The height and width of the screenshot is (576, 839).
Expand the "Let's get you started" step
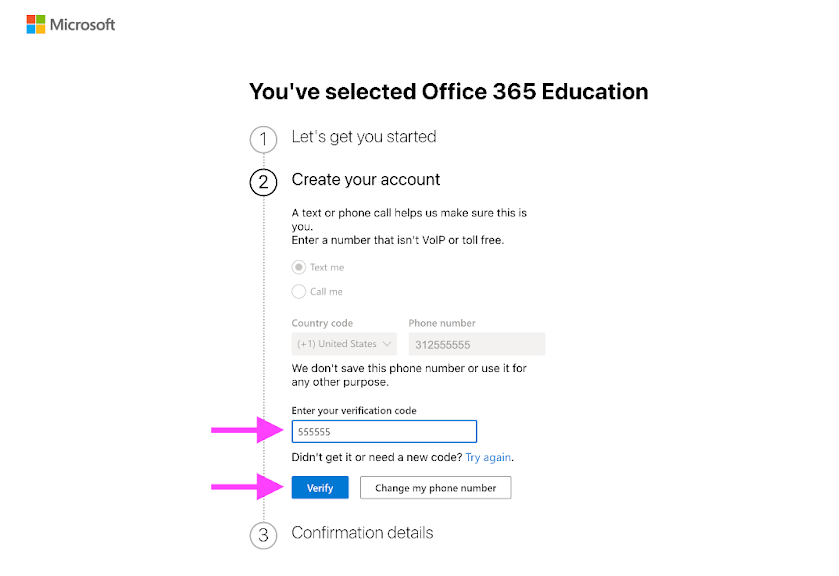pyautogui.click(x=363, y=136)
